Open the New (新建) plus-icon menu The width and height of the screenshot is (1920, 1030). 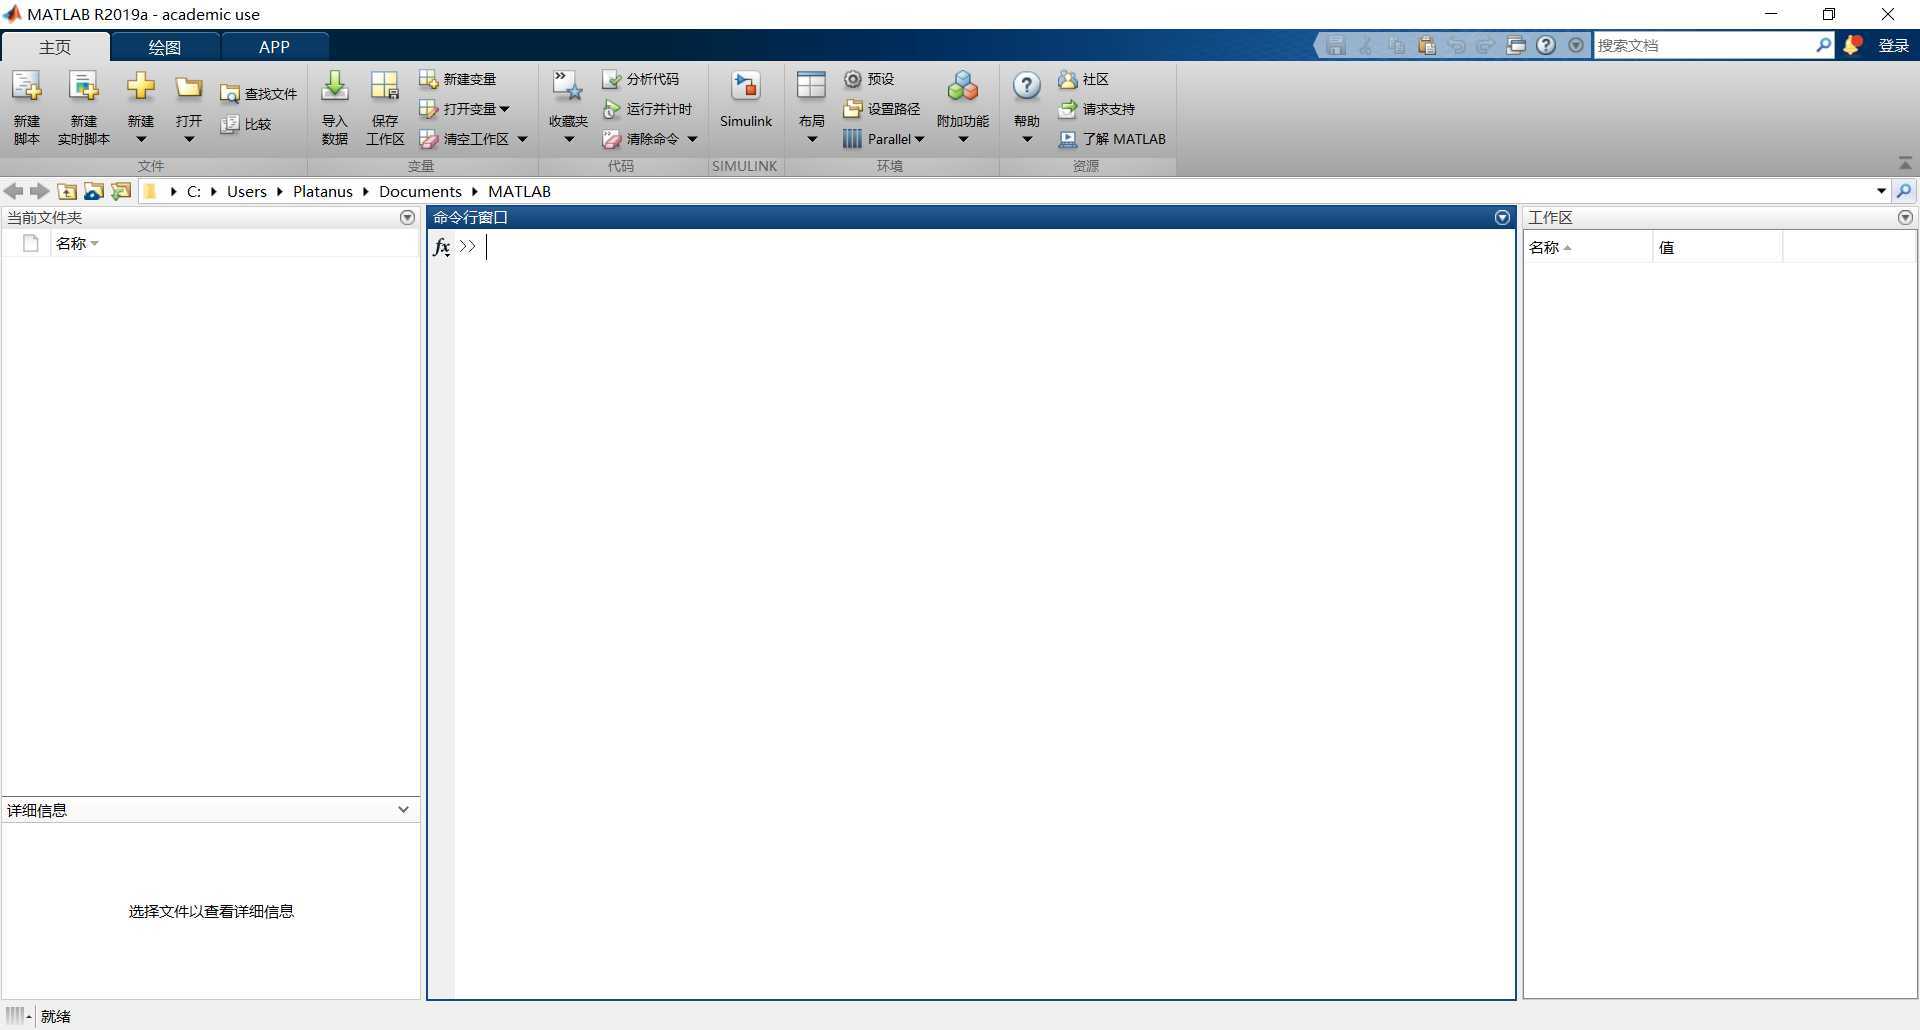141,87
